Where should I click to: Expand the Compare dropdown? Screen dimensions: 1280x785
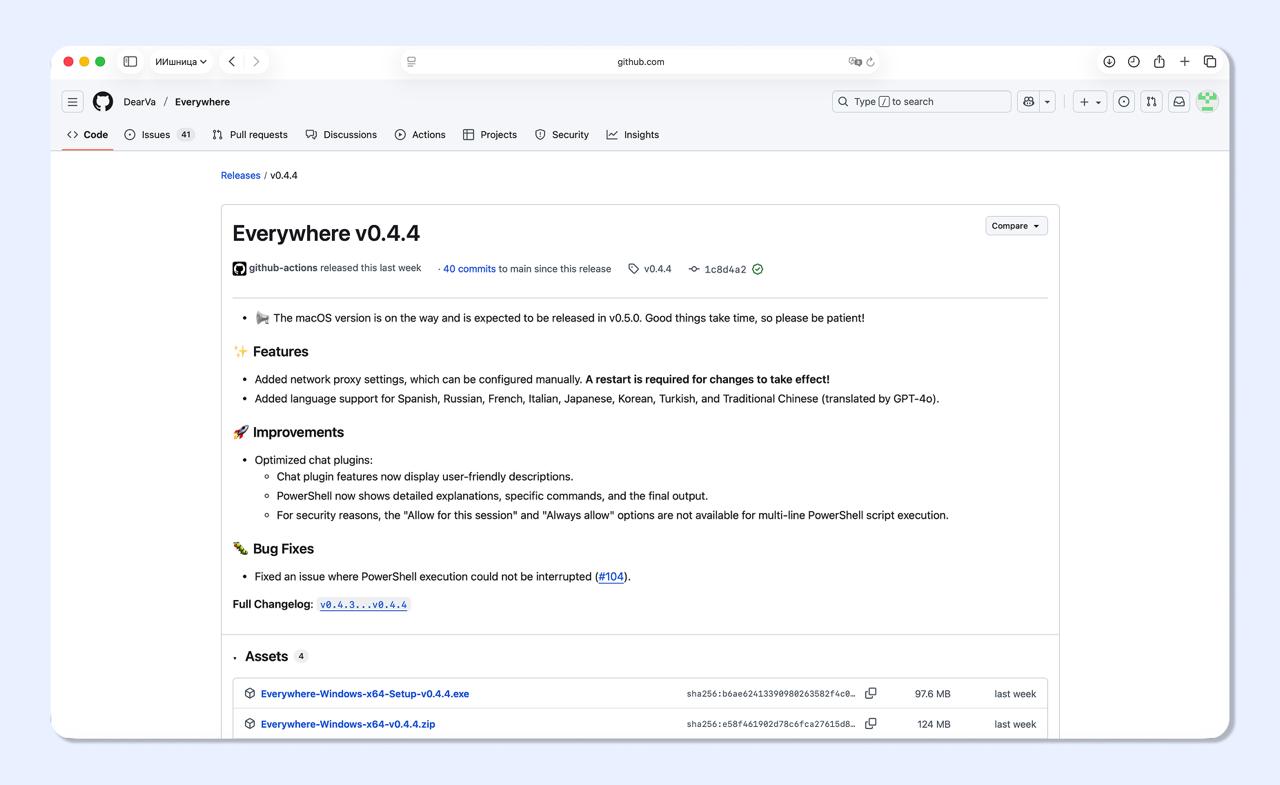[x=1016, y=226]
